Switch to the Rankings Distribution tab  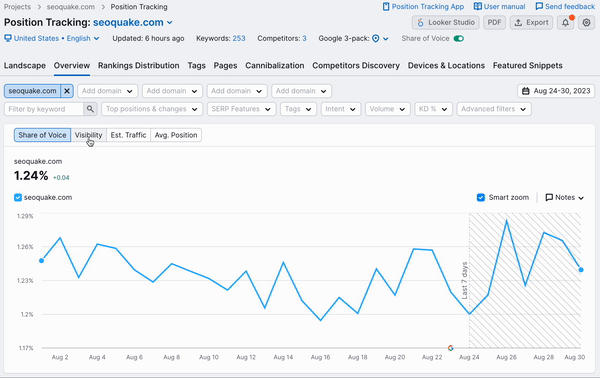click(139, 65)
